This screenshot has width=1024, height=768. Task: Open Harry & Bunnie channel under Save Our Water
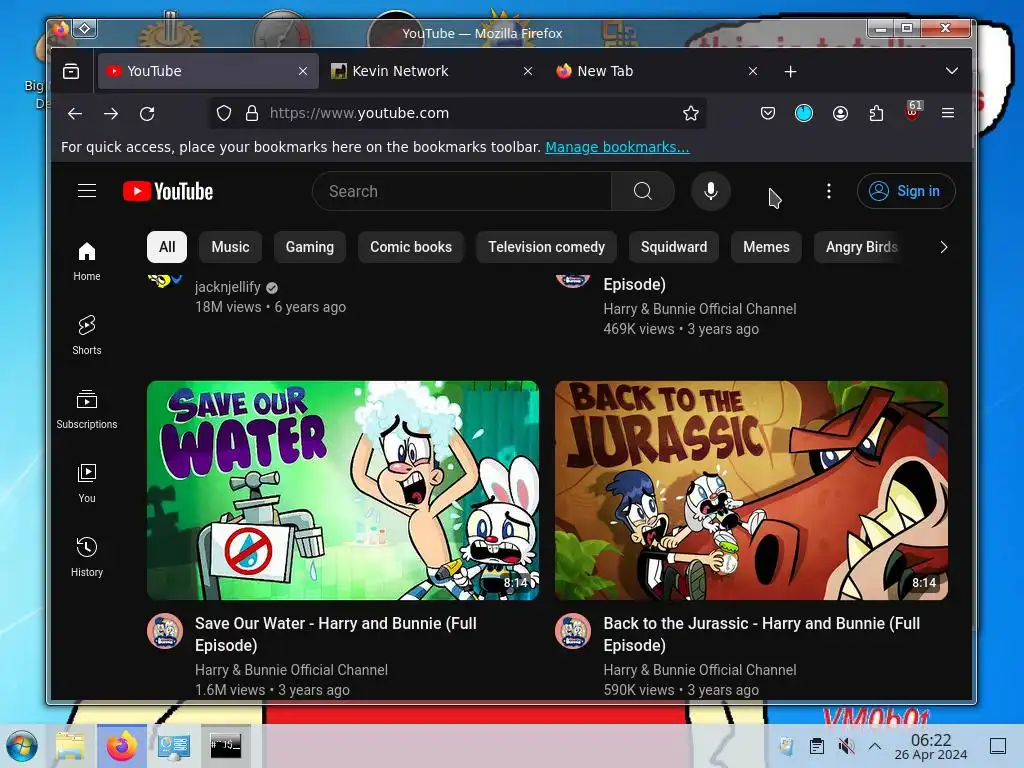pyautogui.click(x=291, y=670)
